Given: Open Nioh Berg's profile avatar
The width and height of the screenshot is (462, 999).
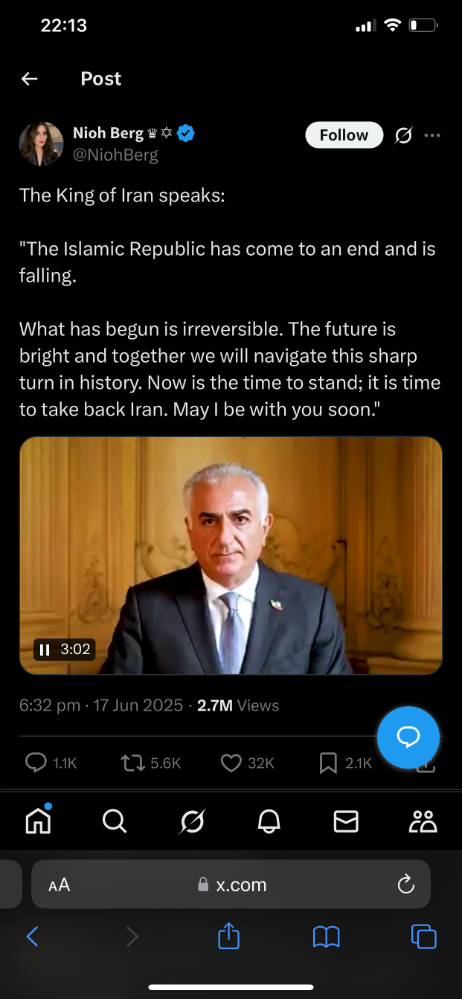Looking at the screenshot, I should pyautogui.click(x=41, y=144).
